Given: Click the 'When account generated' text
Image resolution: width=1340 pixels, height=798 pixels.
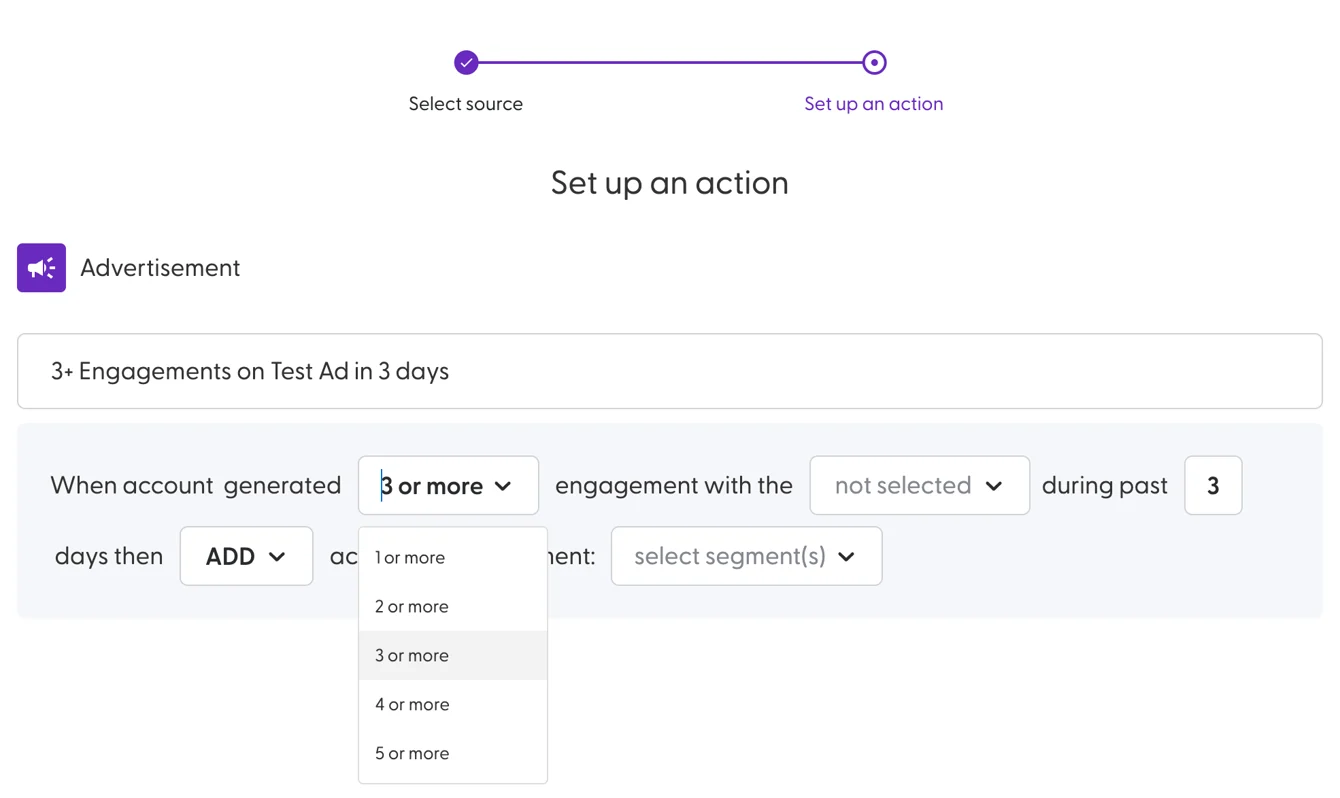Looking at the screenshot, I should 196,486.
